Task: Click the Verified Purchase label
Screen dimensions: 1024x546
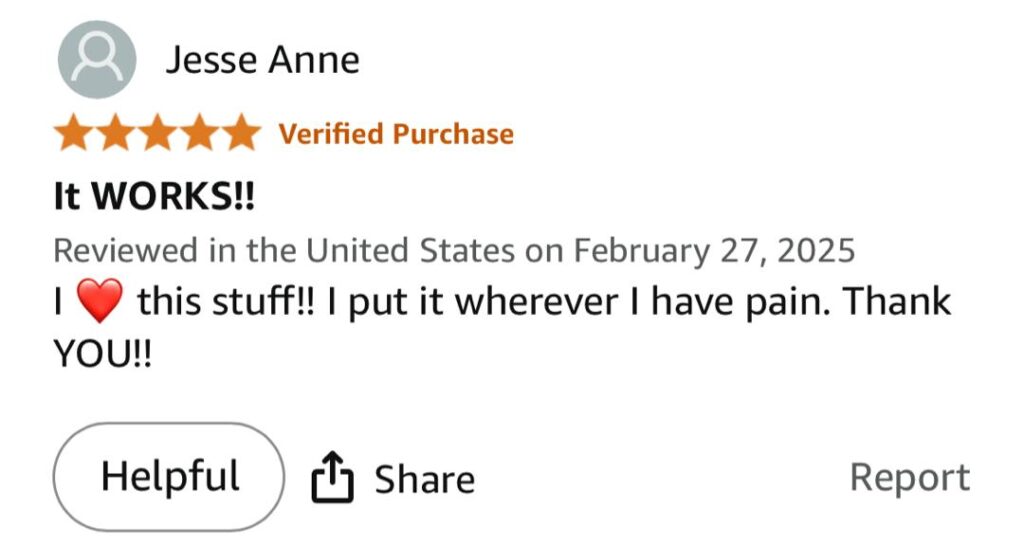Action: 396,134
